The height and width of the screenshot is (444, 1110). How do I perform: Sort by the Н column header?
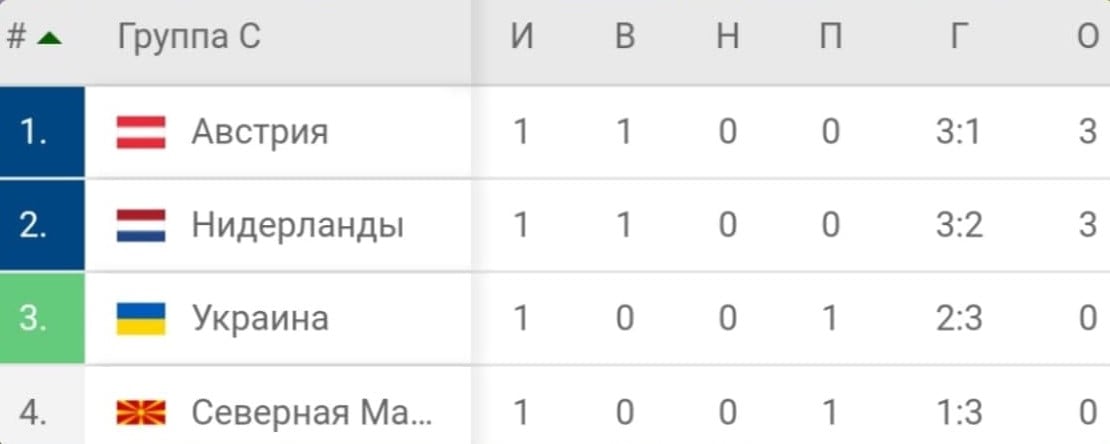coord(728,38)
